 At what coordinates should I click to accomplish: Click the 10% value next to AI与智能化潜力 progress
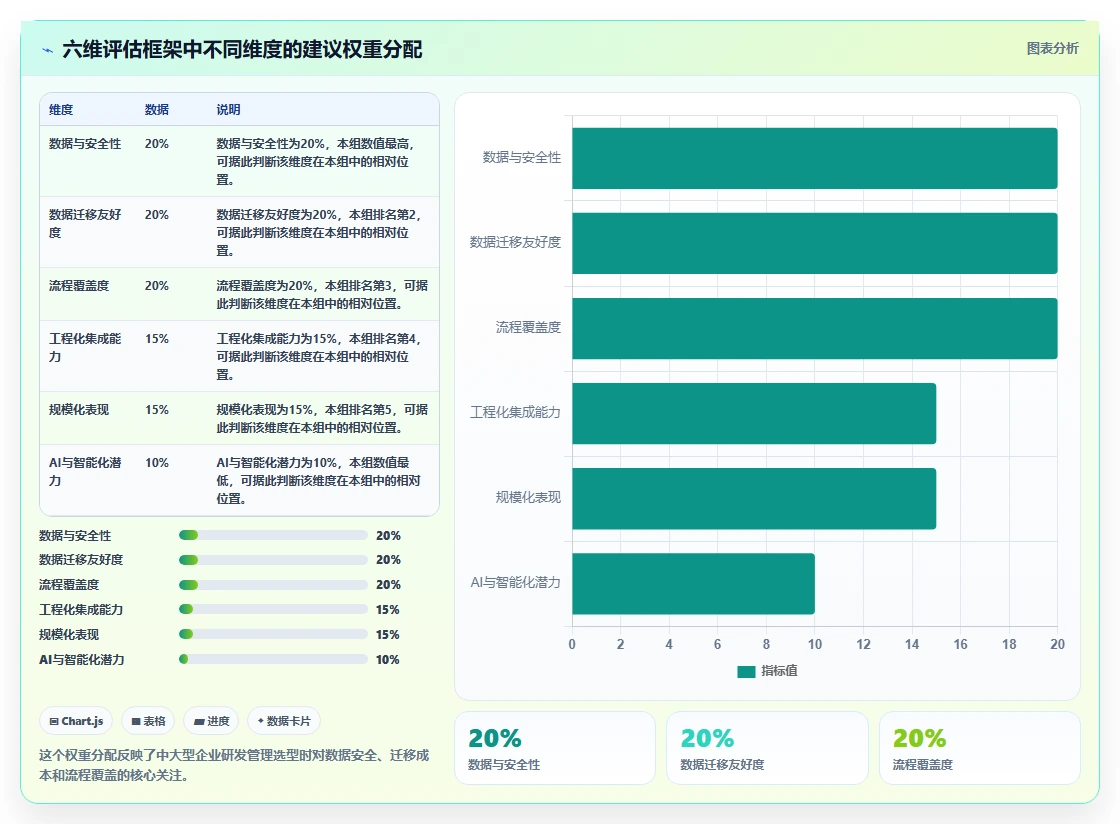(x=388, y=659)
